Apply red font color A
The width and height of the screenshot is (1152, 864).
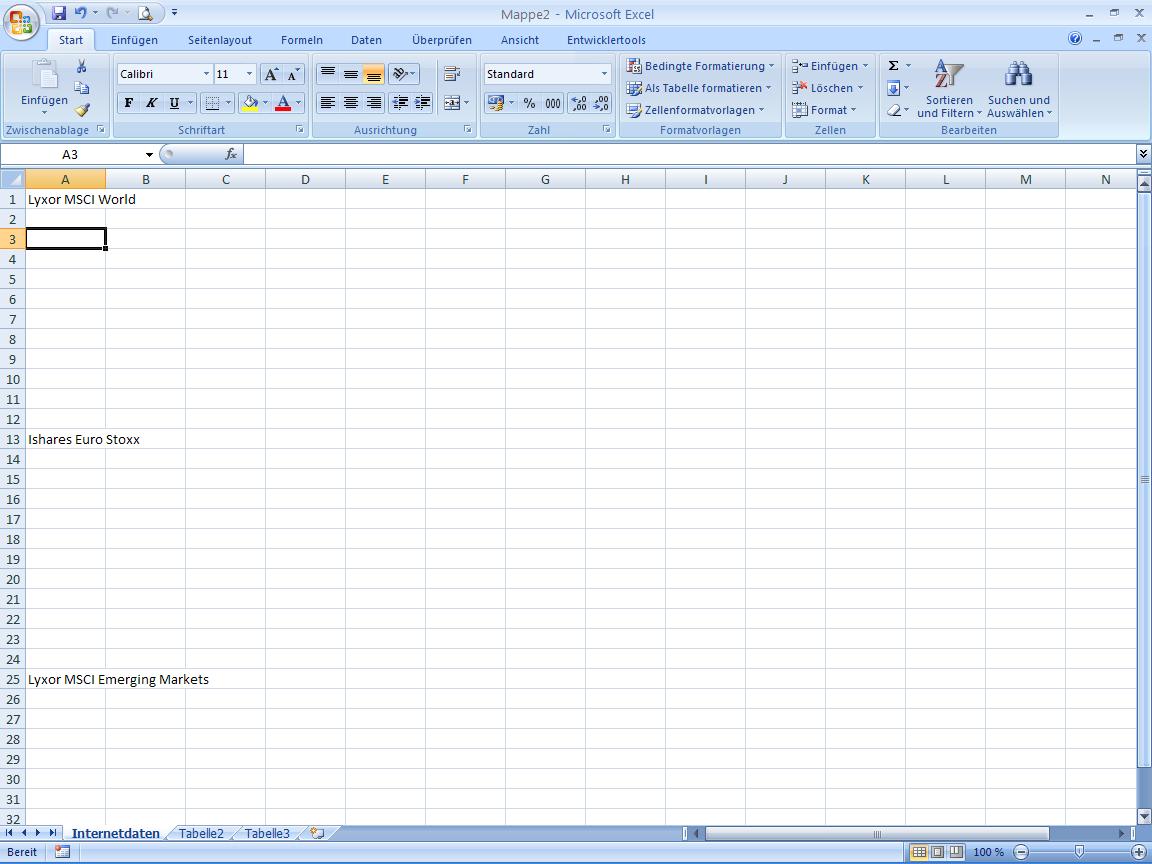[283, 103]
